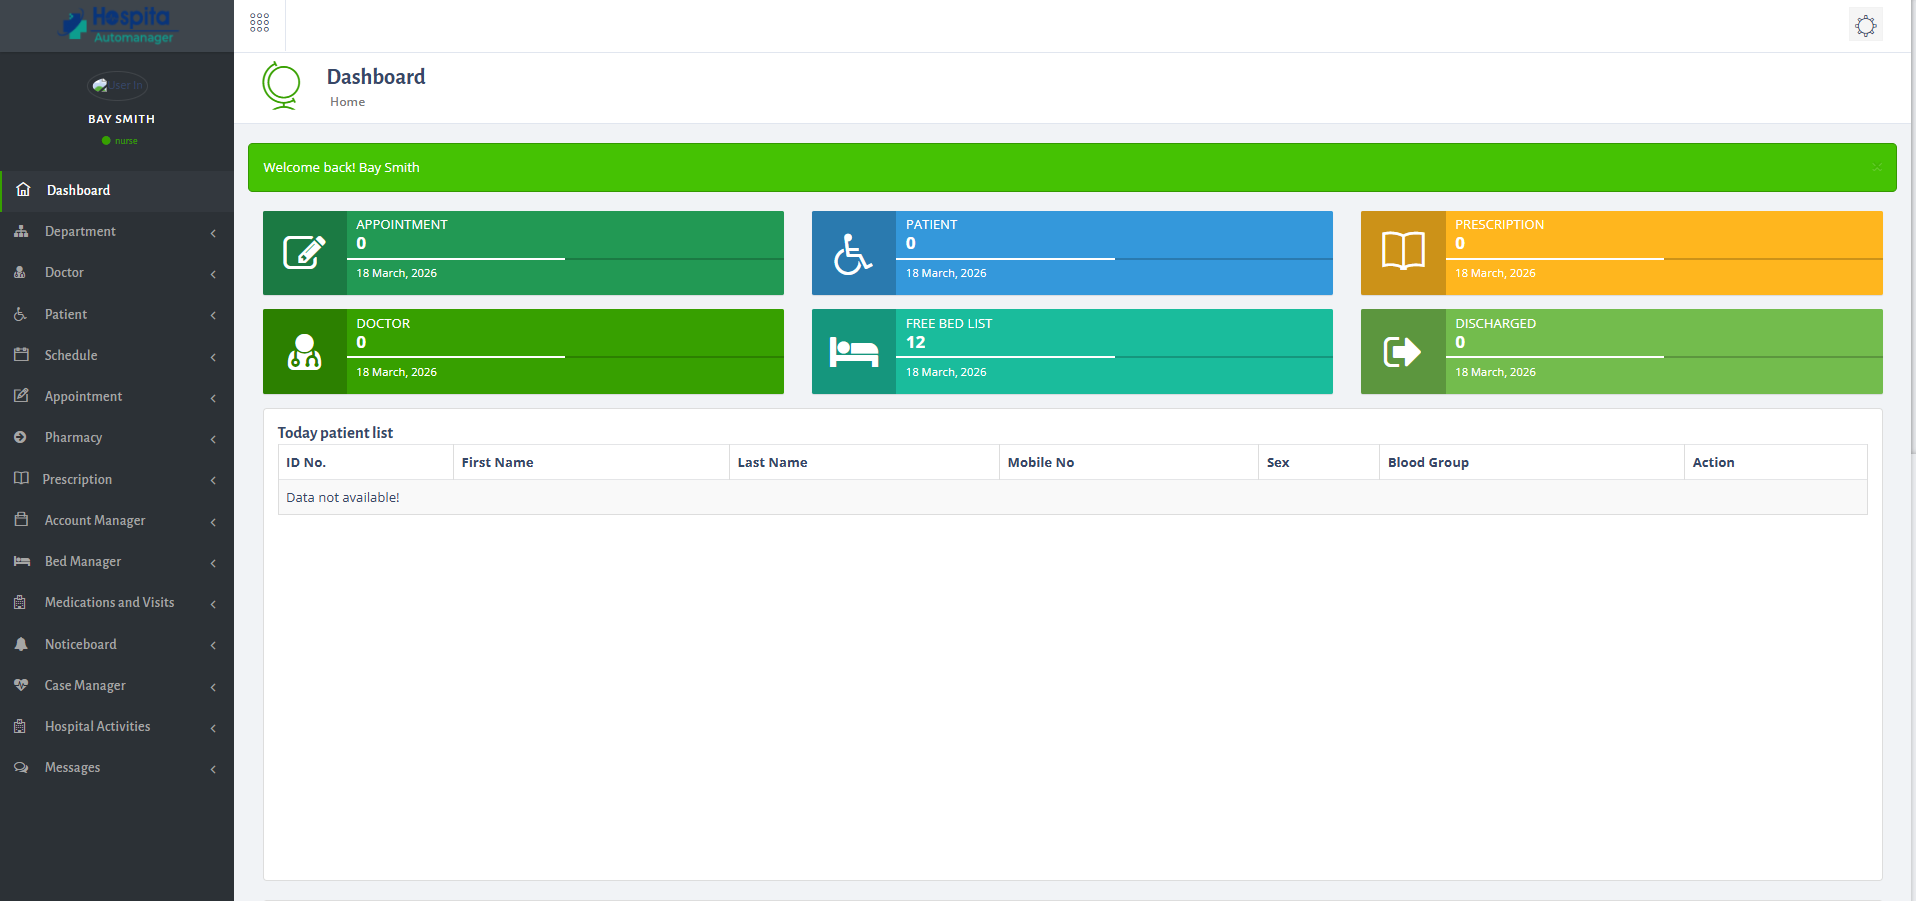
Task: Open the Messages chat icon in sidebar
Action: [22, 767]
